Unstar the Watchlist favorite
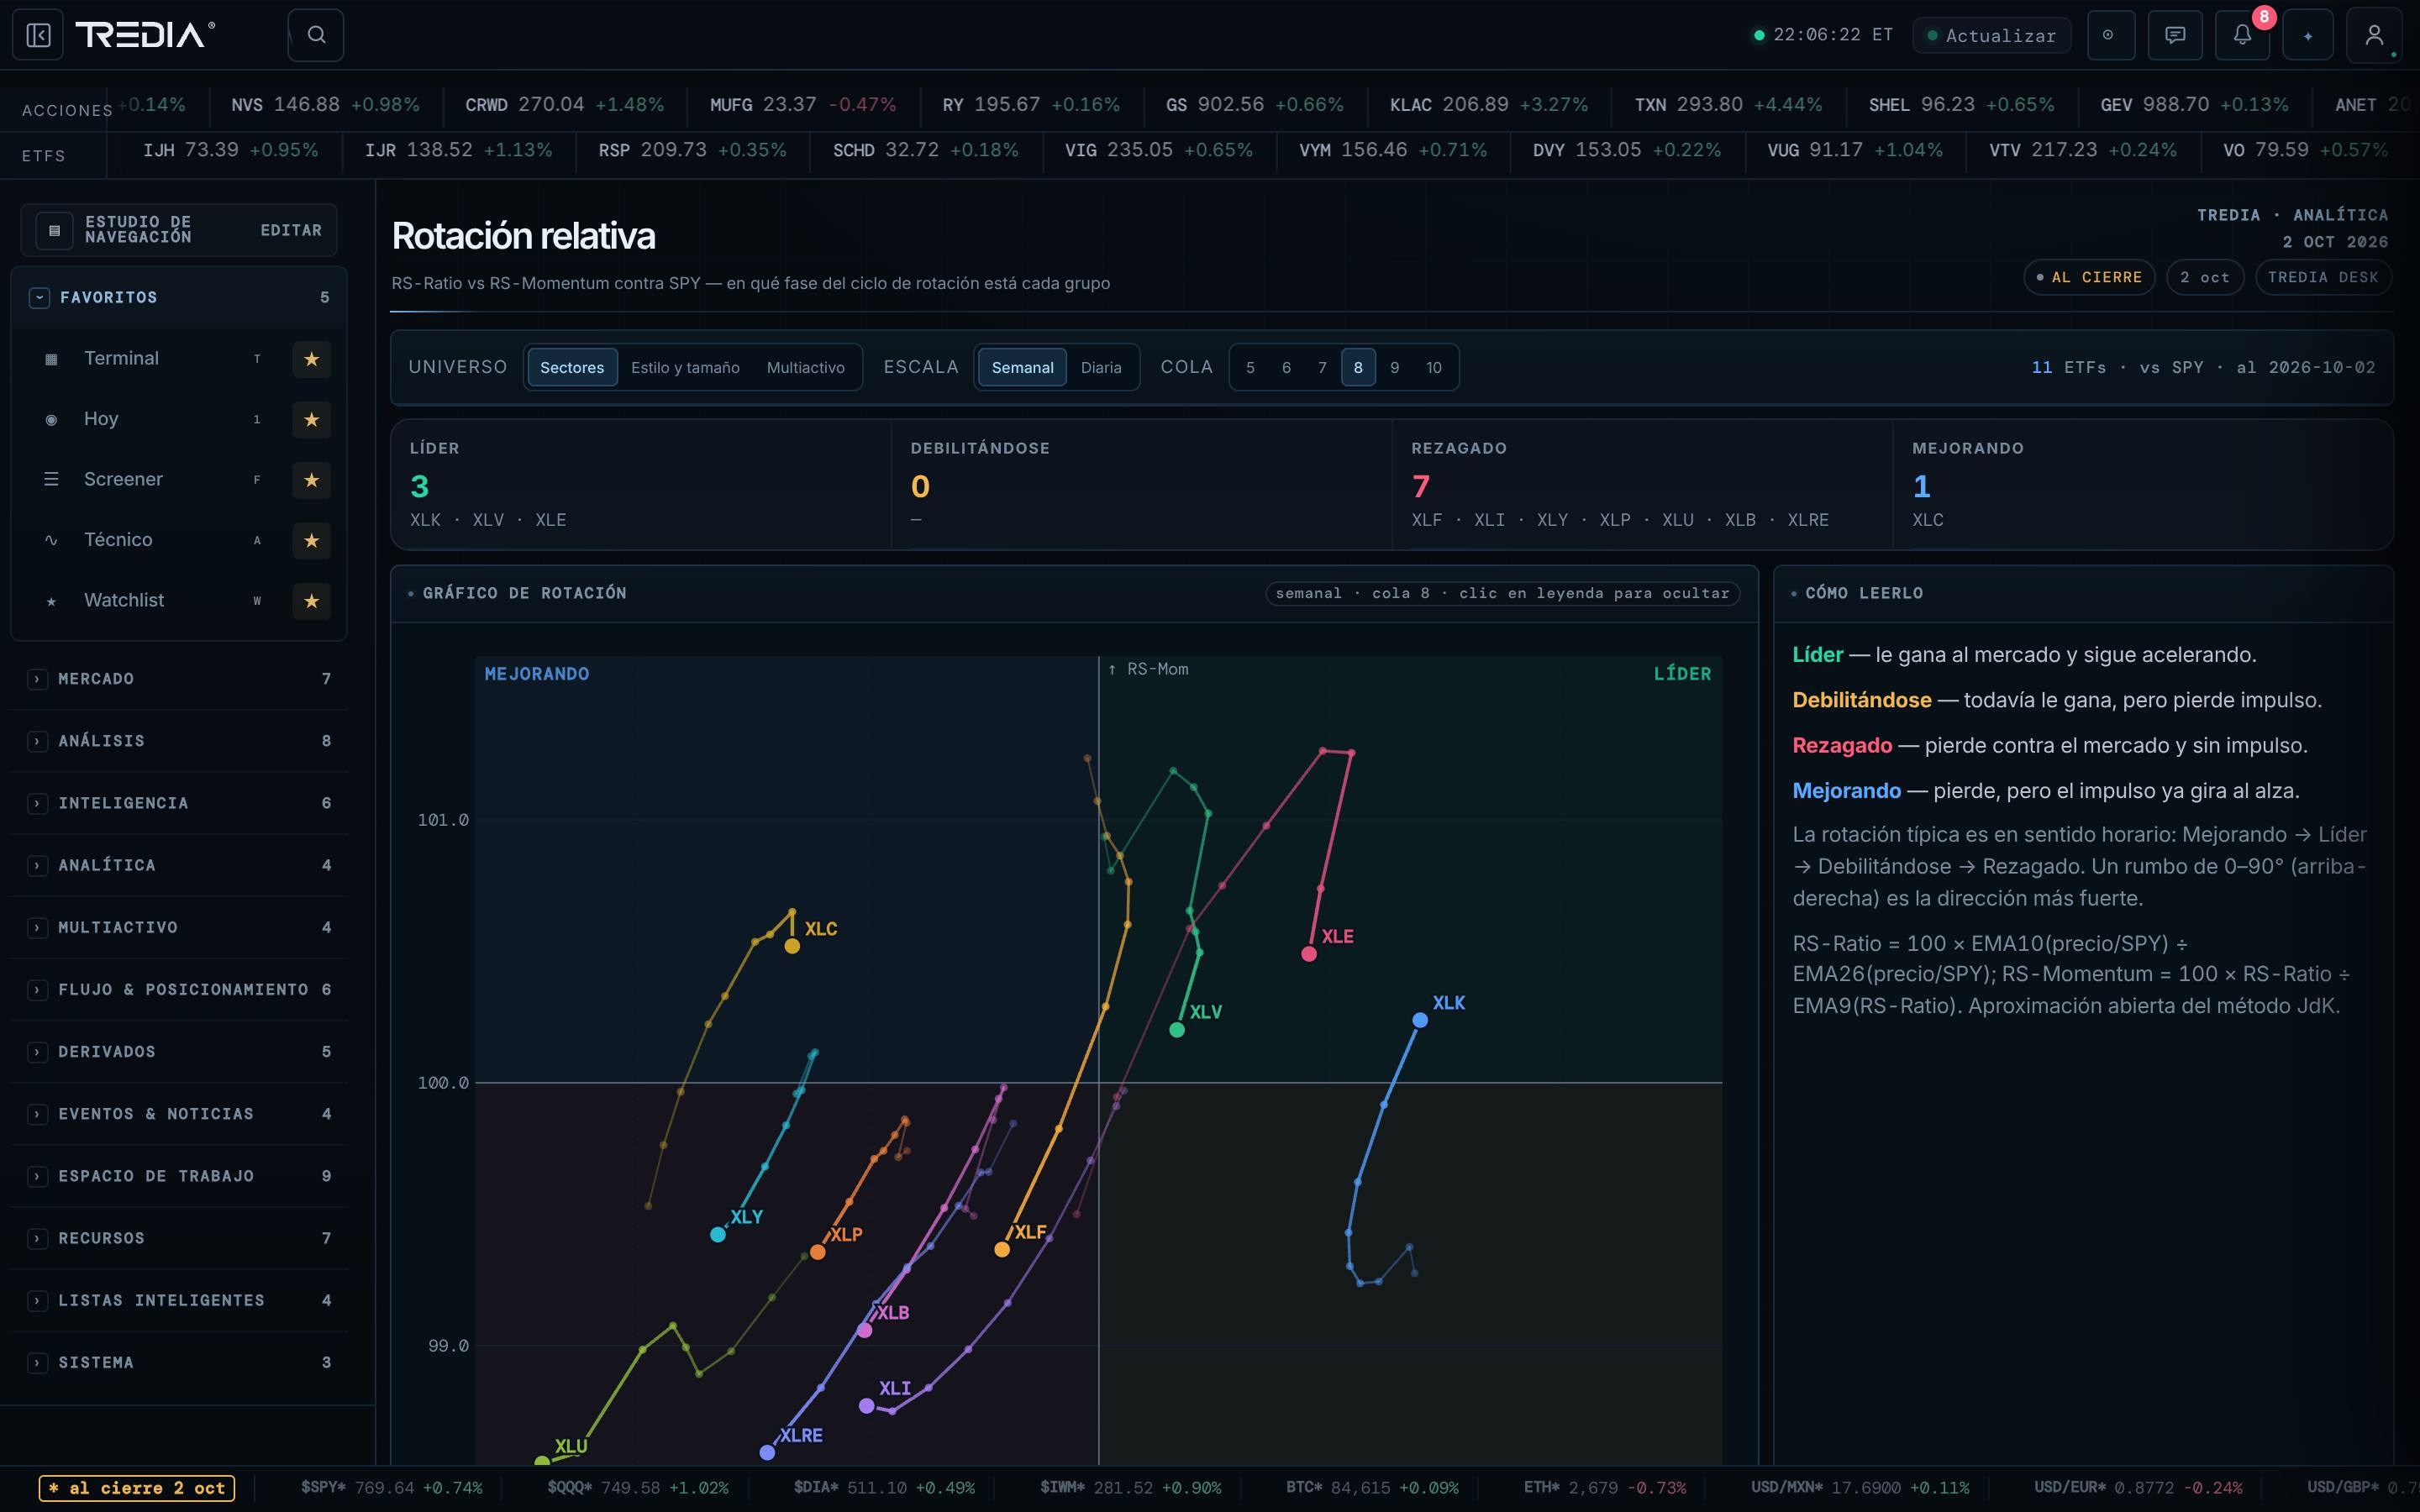Screen dimensions: 2420x1512 [x=311, y=601]
